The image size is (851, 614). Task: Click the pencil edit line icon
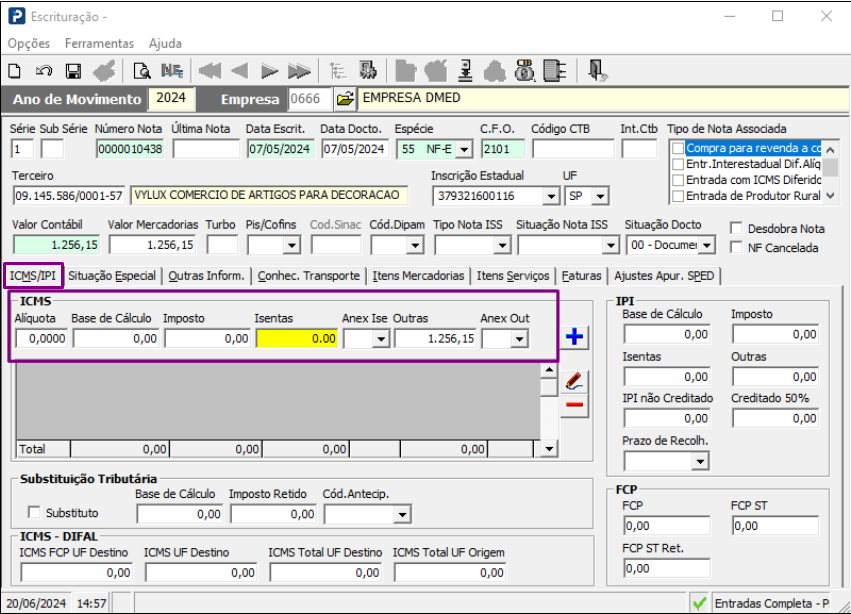[x=574, y=381]
